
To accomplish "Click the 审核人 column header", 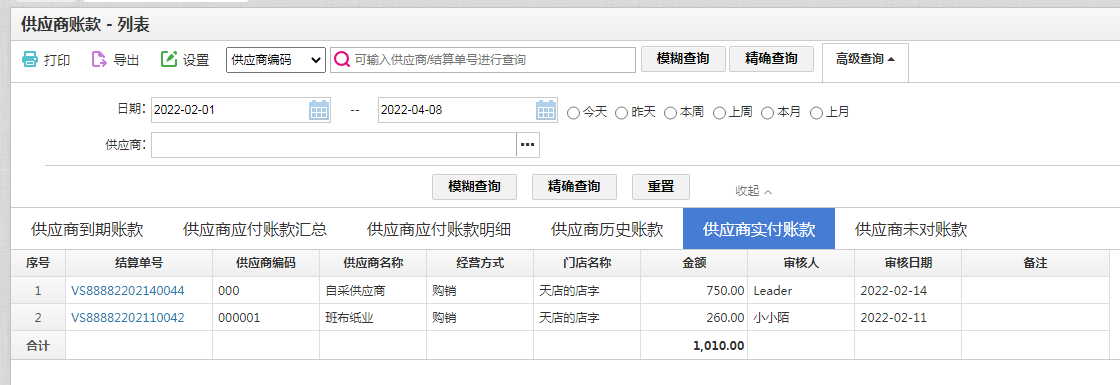I will point(801,263).
